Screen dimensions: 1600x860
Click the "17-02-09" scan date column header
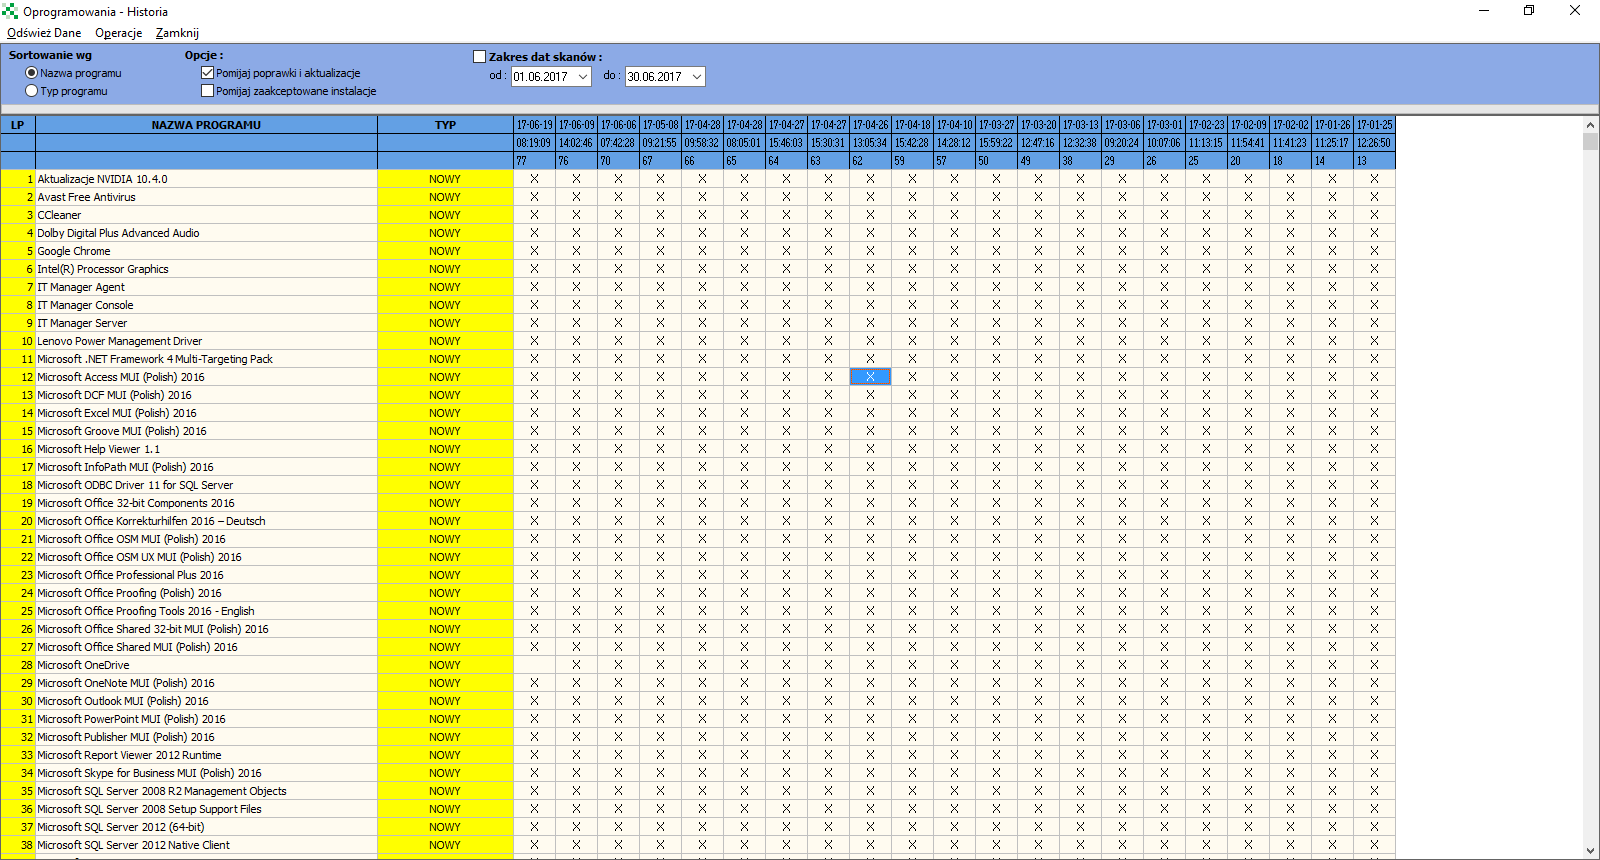pos(1248,125)
